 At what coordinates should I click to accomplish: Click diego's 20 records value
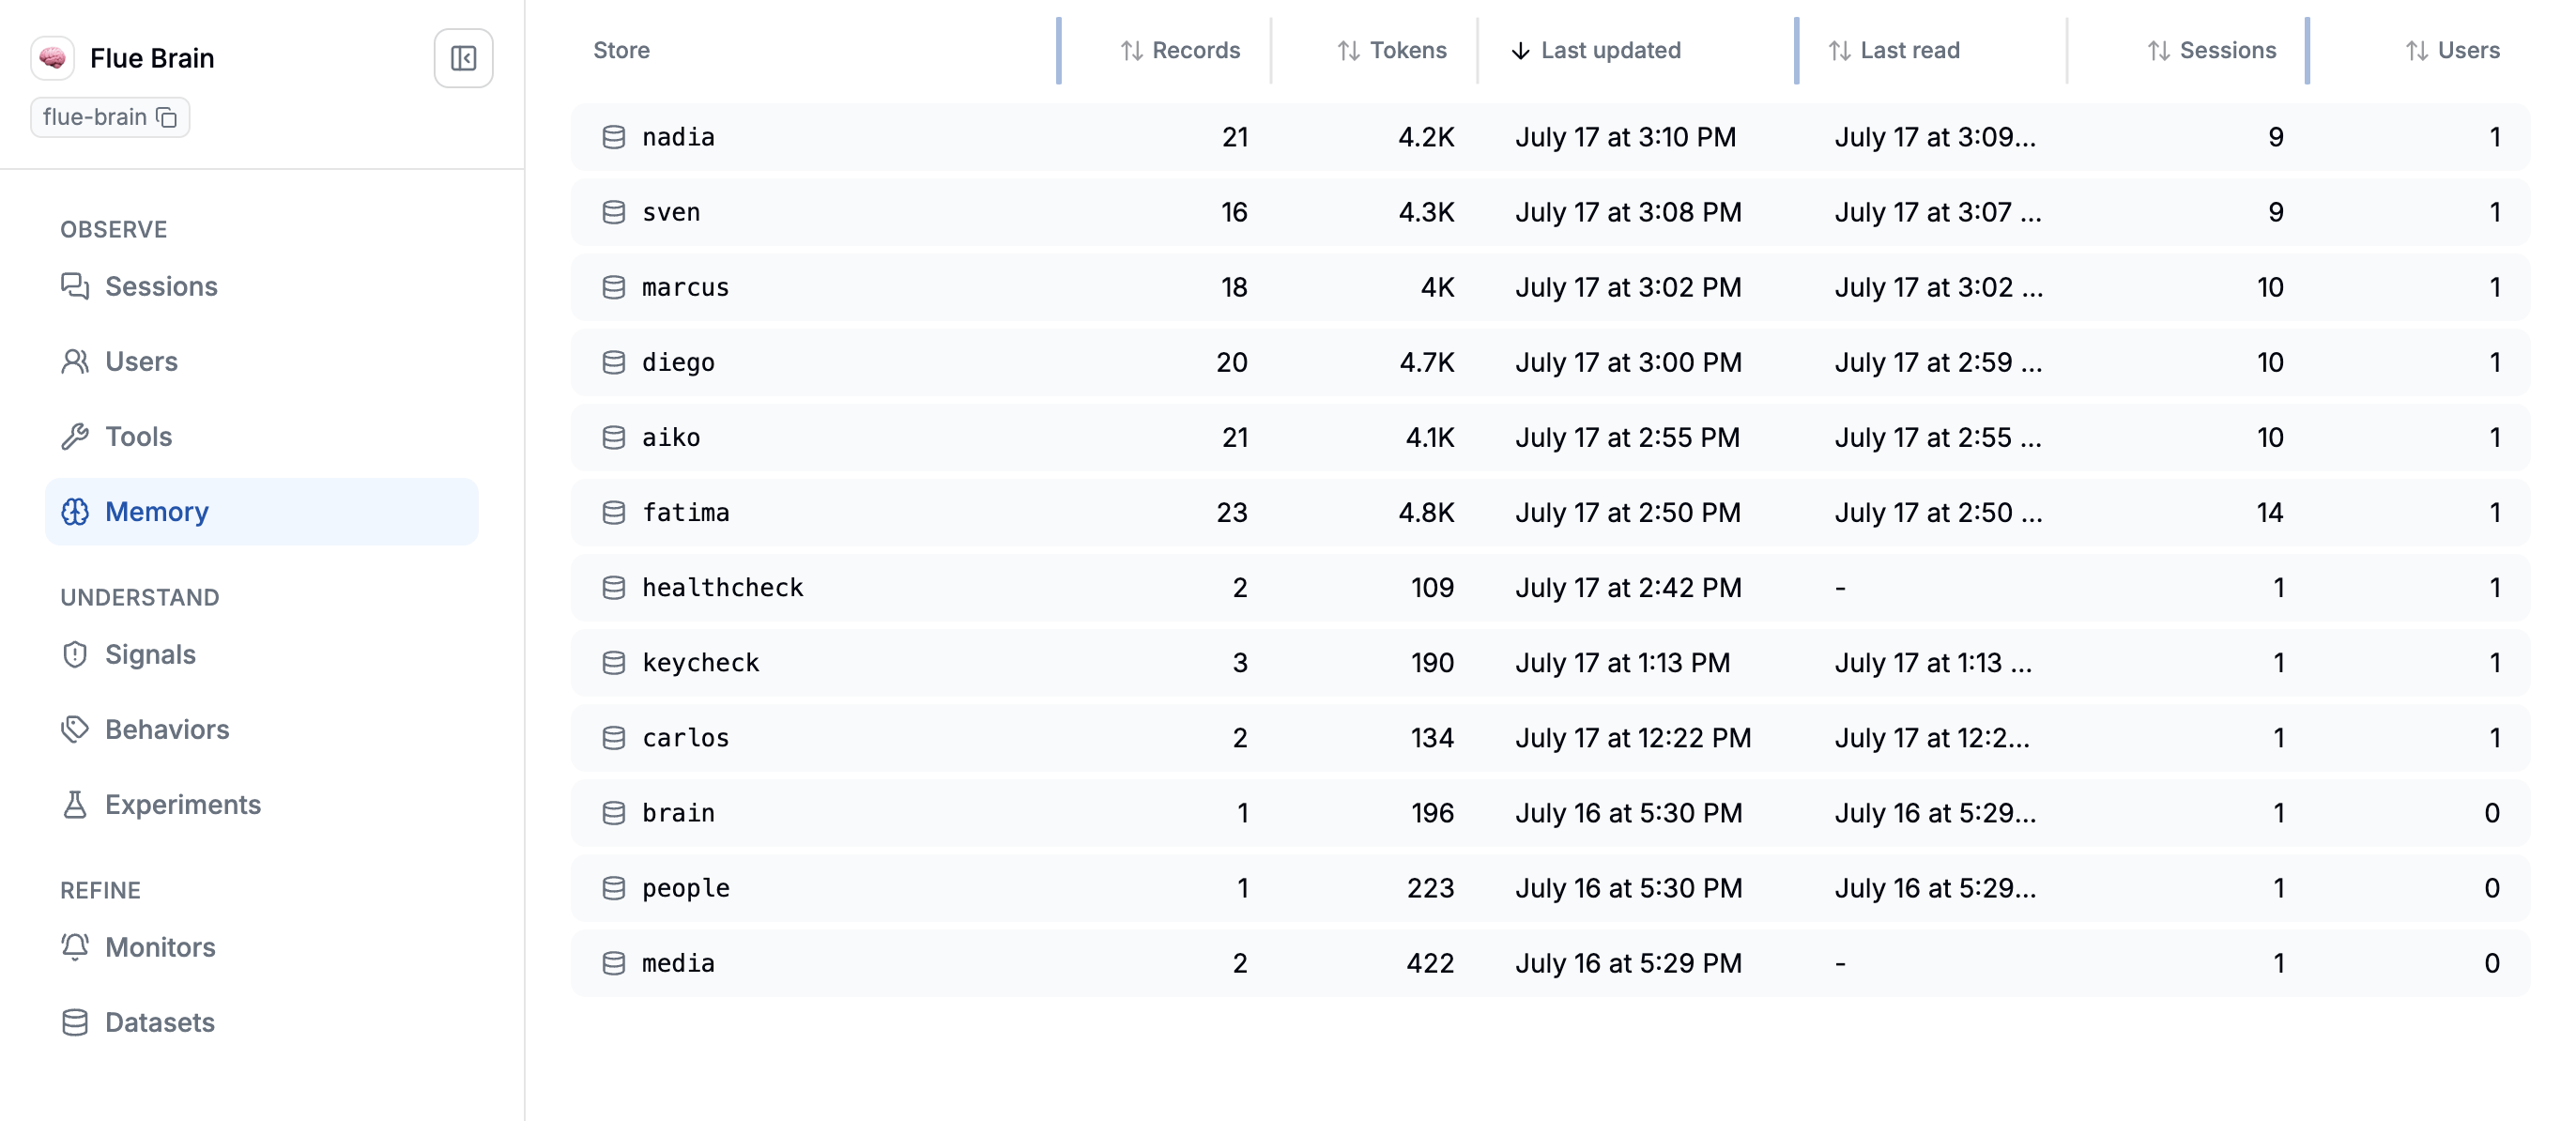pyautogui.click(x=1232, y=362)
